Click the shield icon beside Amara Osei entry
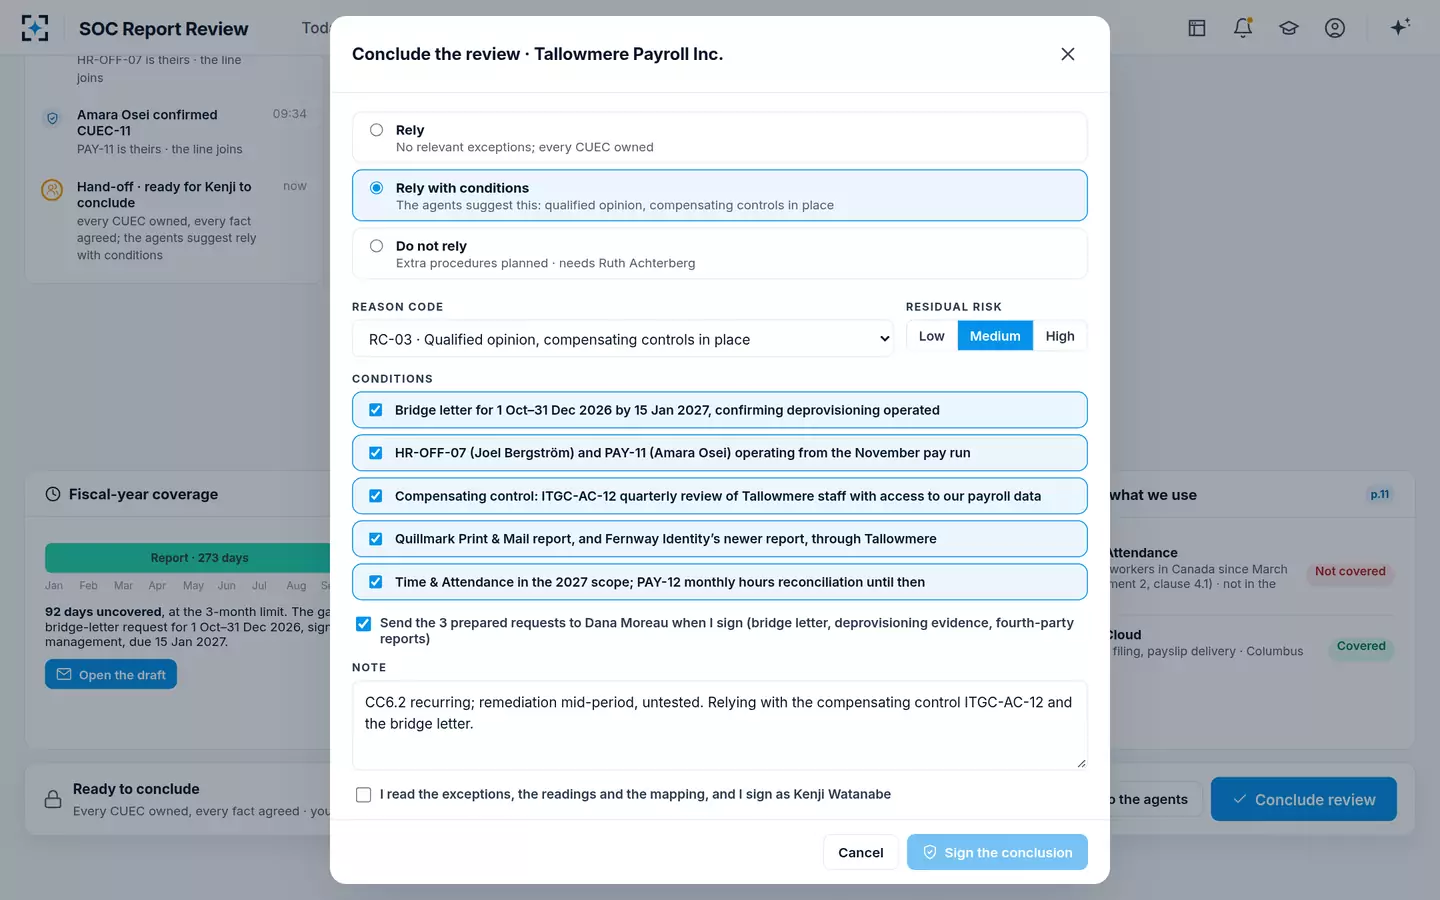 point(53,118)
